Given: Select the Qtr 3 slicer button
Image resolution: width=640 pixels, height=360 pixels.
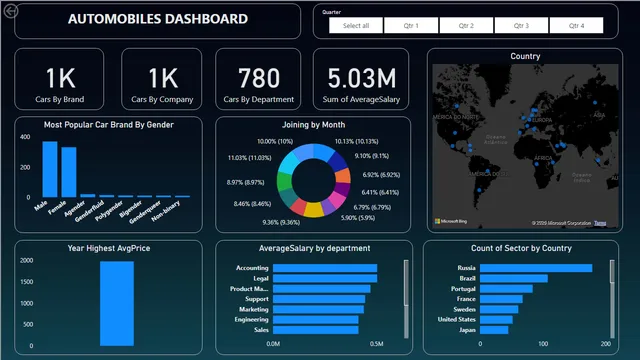Looking at the screenshot, I should pos(521,25).
